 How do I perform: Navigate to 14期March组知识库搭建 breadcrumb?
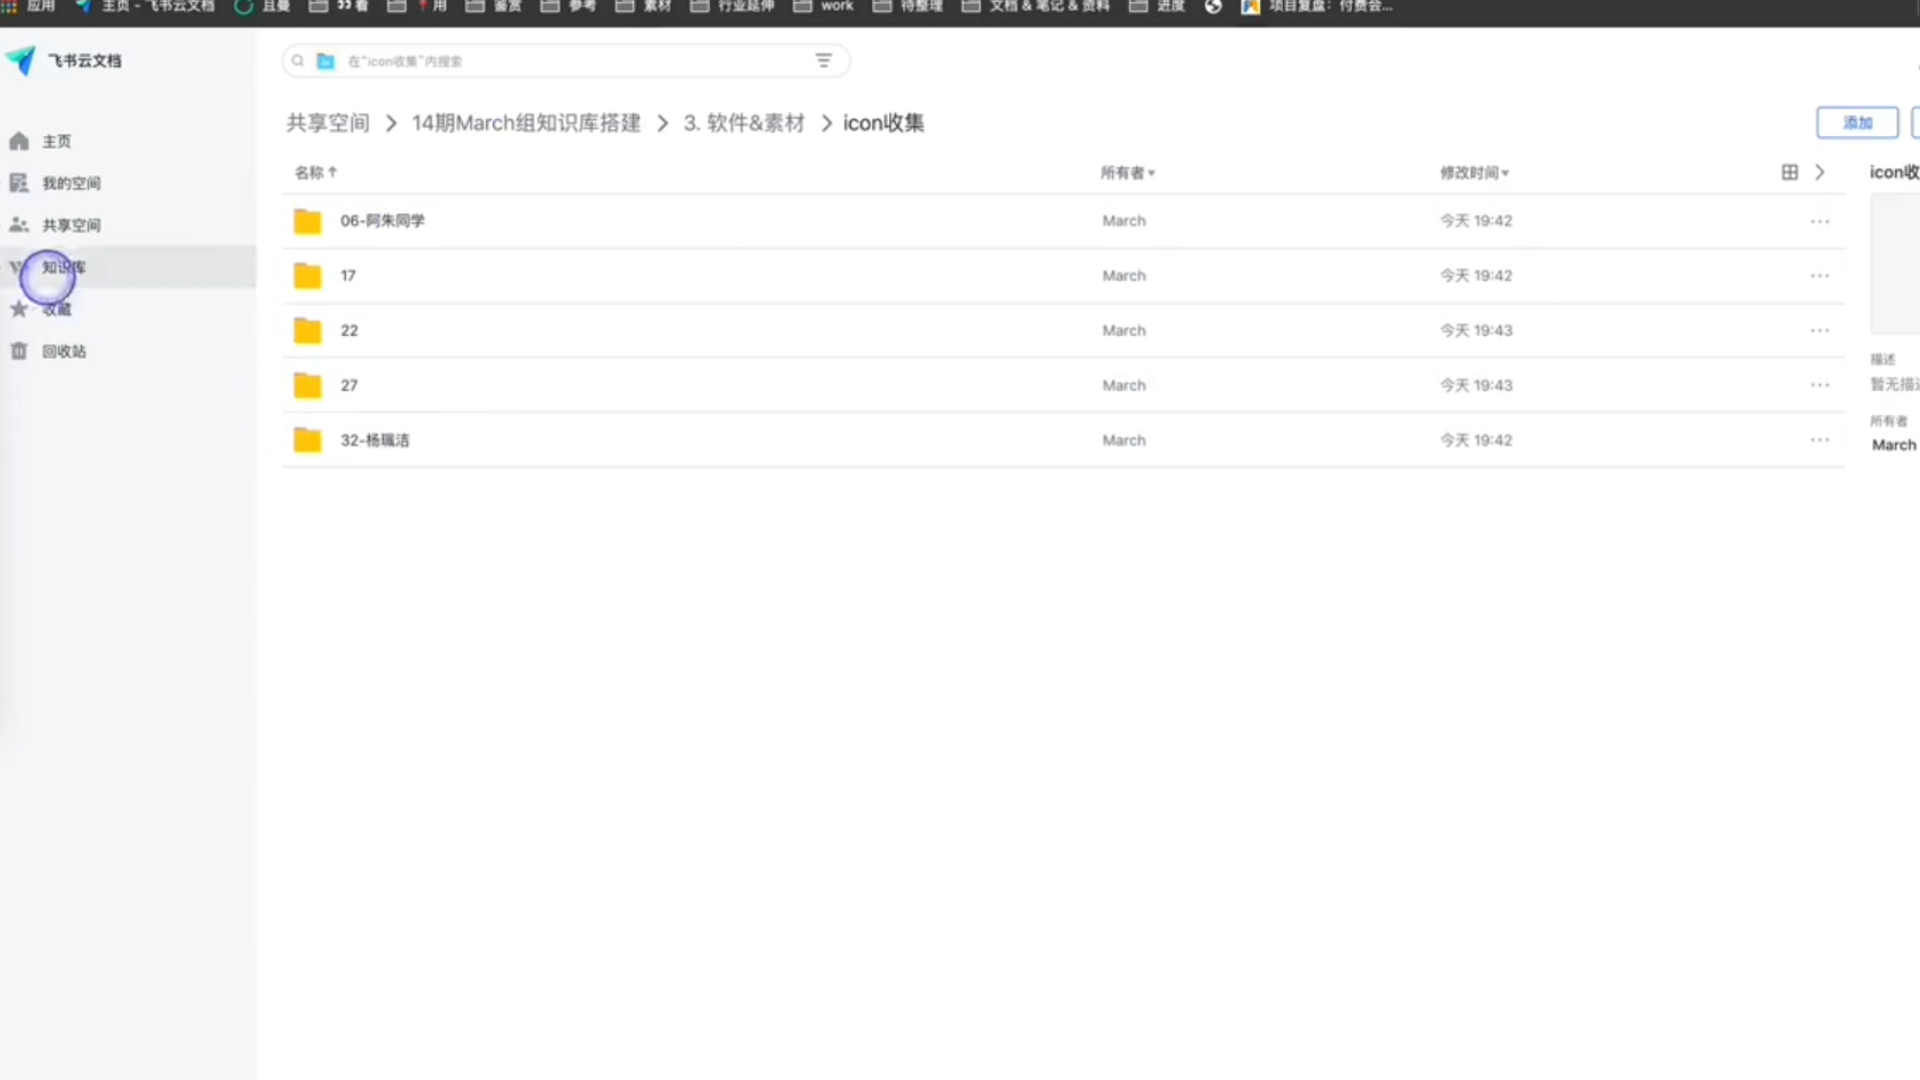[526, 123]
